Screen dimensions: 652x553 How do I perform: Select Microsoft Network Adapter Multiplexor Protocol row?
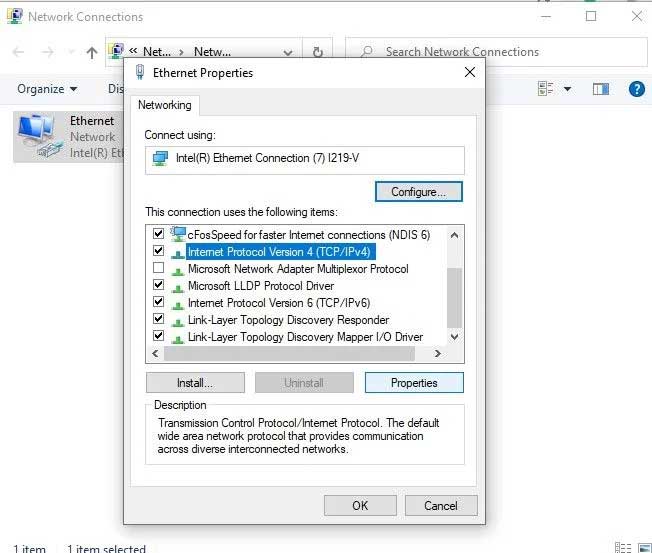pos(298,269)
